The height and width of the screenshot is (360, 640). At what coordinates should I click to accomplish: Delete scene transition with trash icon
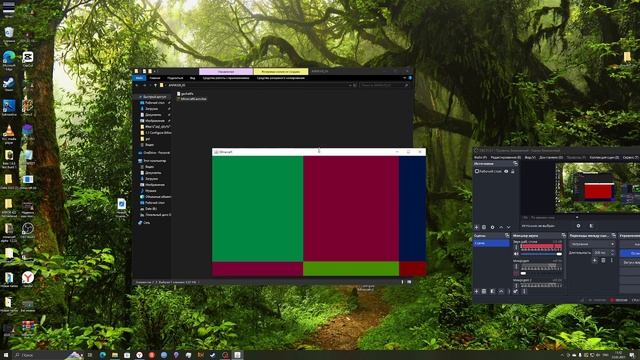(x=603, y=260)
